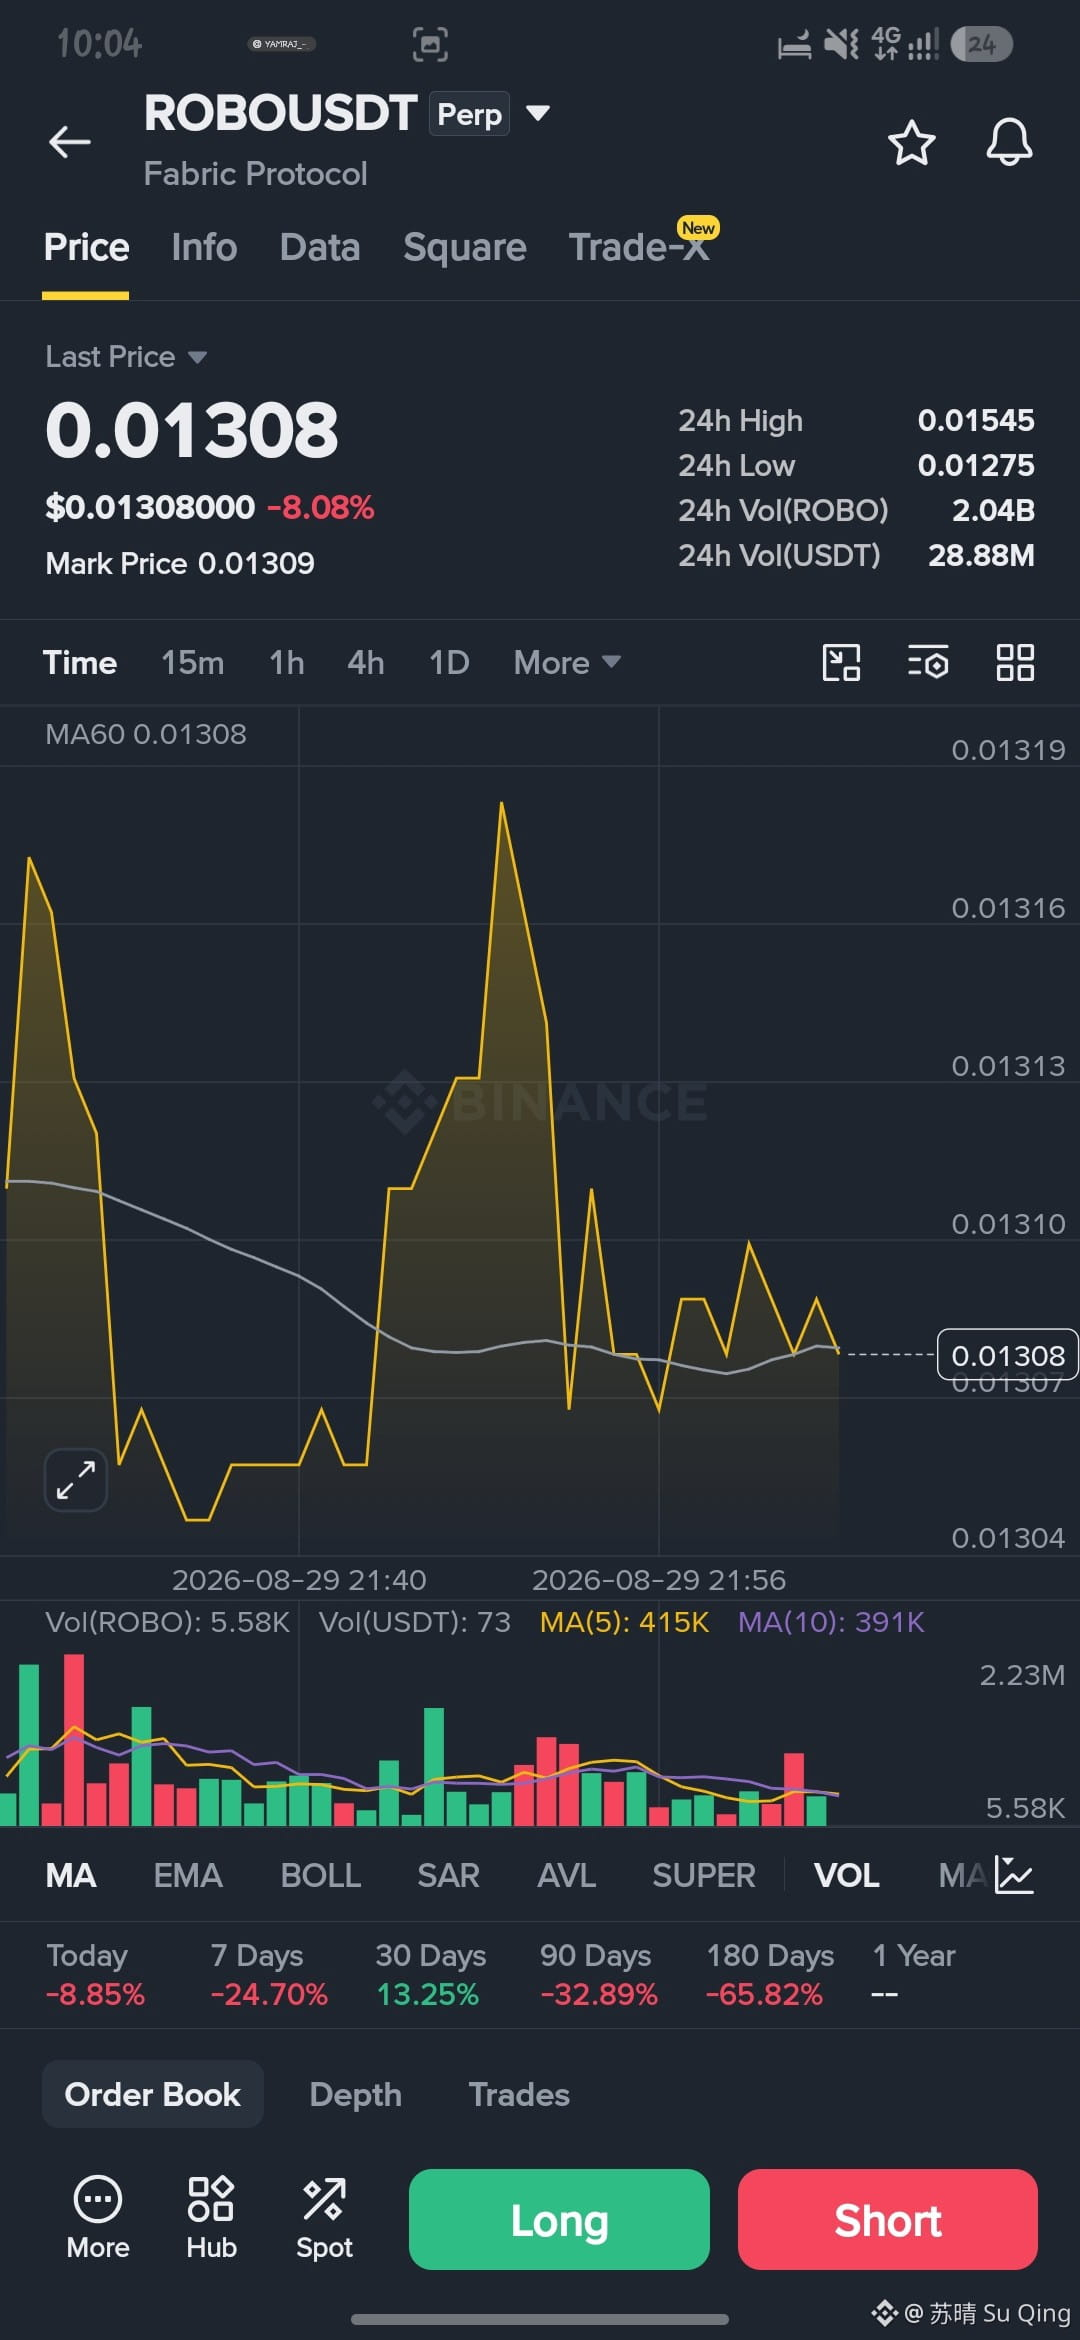The height and width of the screenshot is (2340, 1080).
Task: Tap the Today -8.85% change
Action: (95, 1974)
